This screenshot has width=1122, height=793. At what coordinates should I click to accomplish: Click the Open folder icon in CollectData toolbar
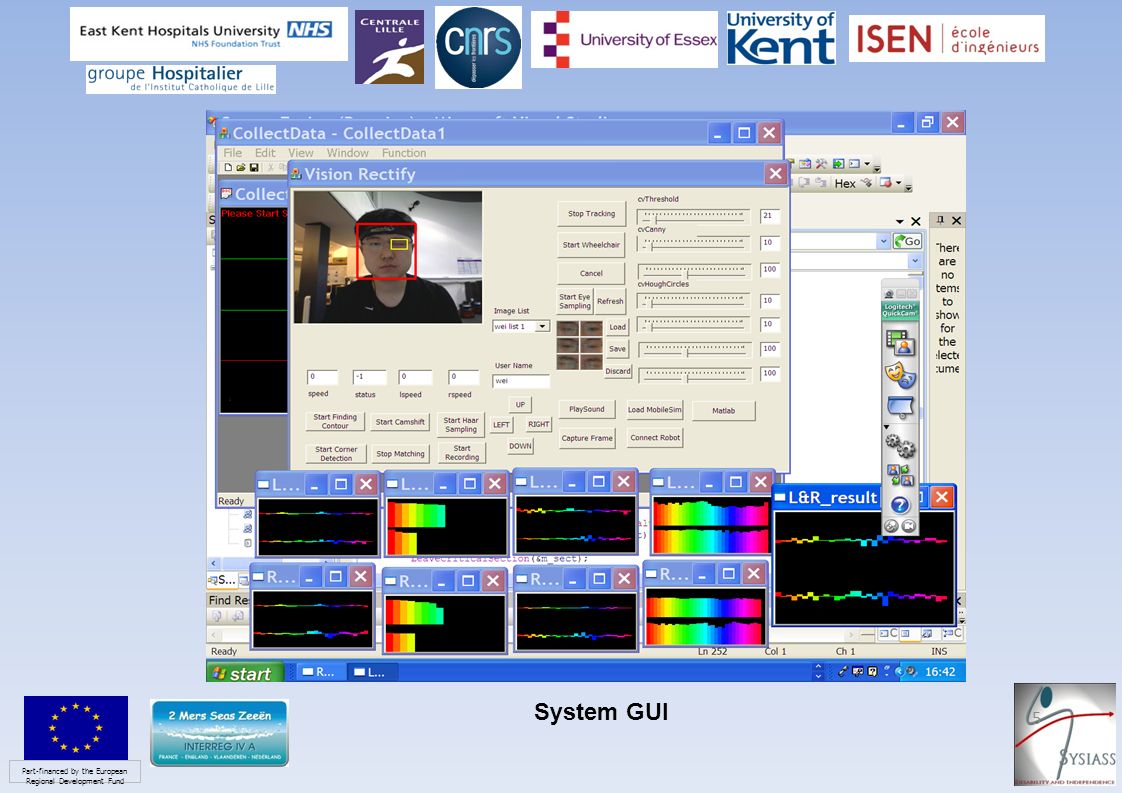240,167
